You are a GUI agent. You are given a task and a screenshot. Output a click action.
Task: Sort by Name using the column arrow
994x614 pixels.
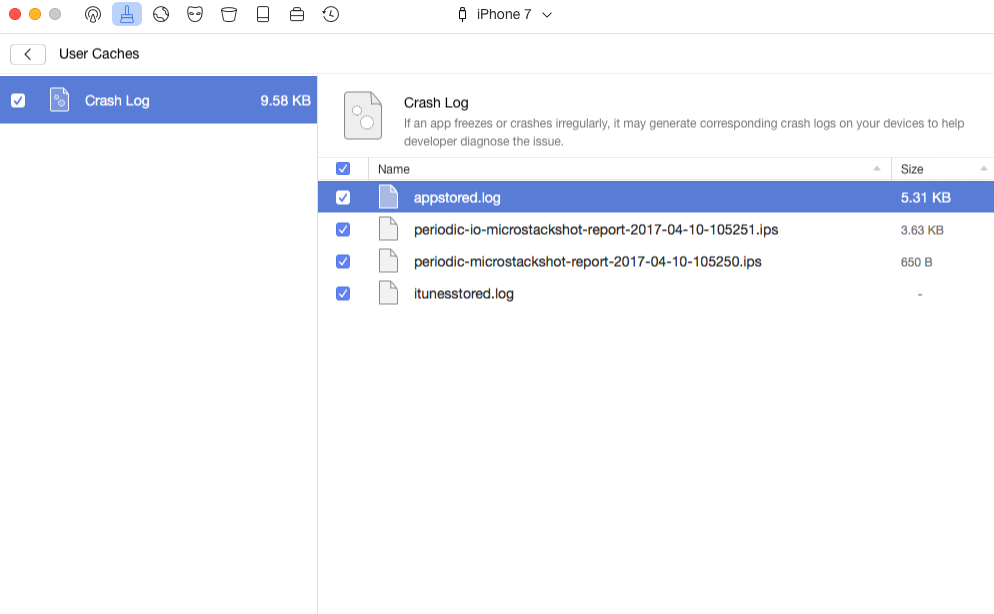877,169
